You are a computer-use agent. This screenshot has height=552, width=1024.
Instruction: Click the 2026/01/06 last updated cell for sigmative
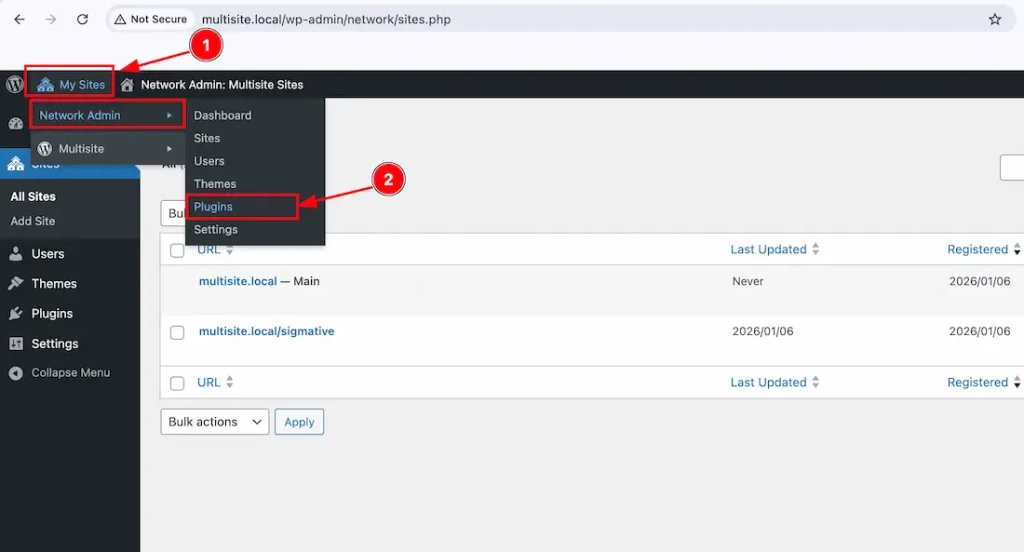click(763, 331)
